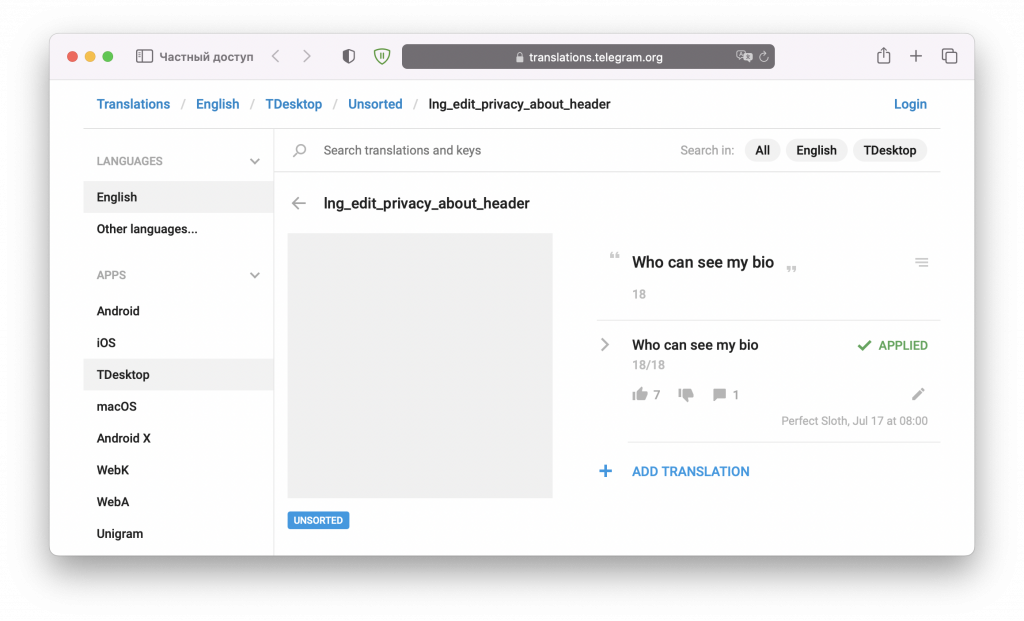
Task: Like the translation with thumbs up
Action: click(x=640, y=394)
